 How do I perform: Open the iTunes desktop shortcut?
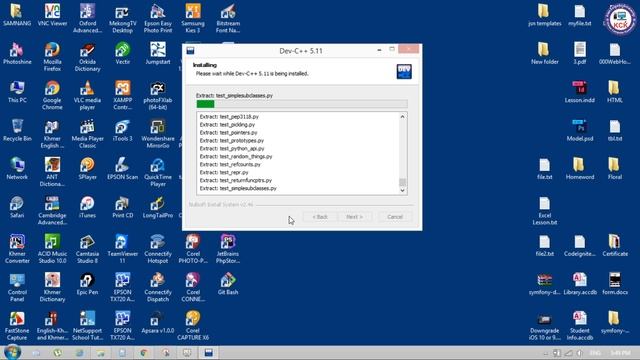[87, 207]
